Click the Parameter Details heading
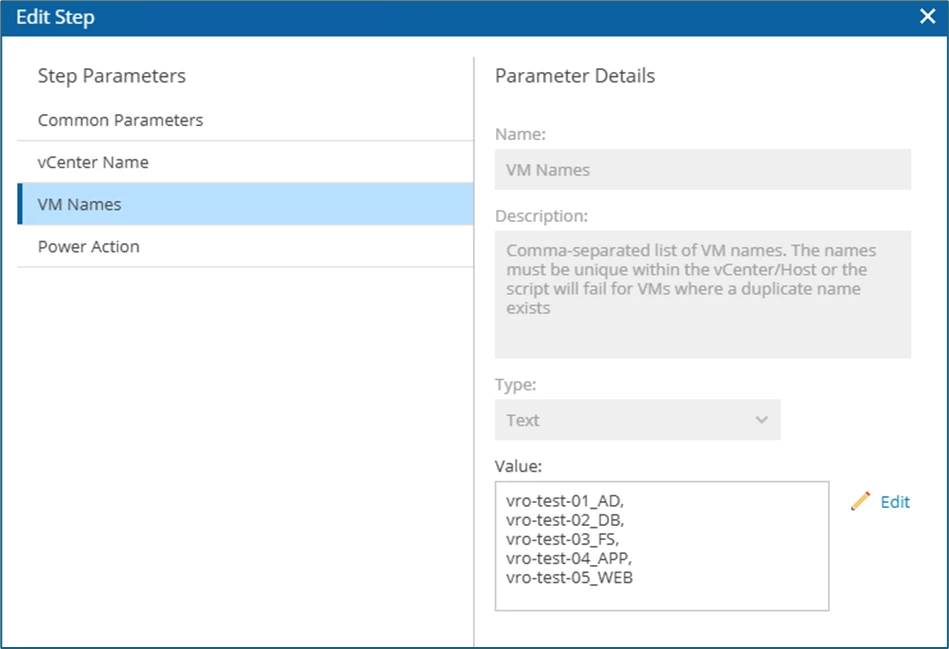Screen dimensions: 949x649 [x=575, y=76]
